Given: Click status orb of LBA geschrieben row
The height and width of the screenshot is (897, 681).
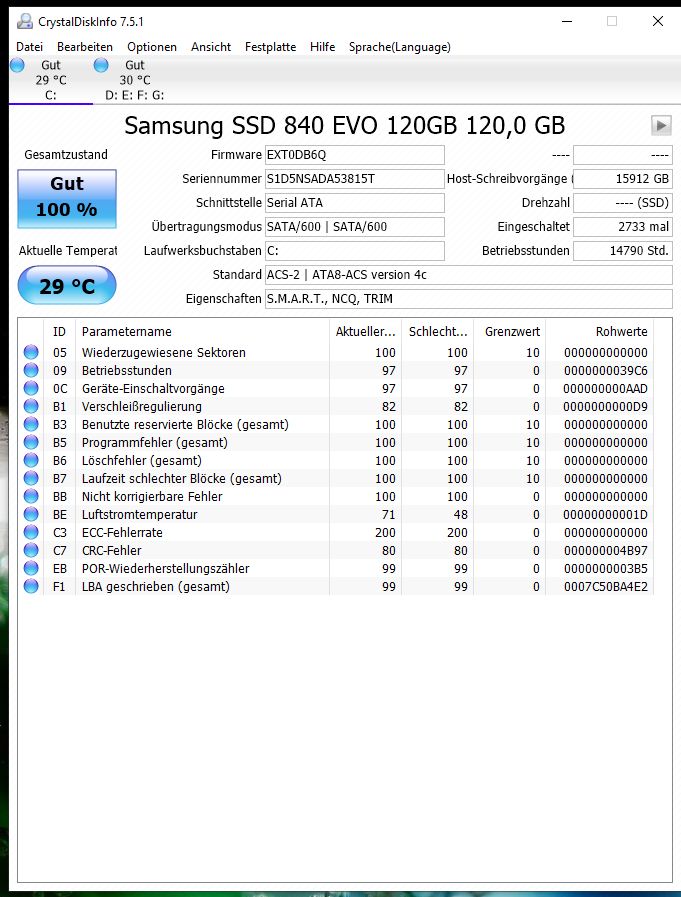Looking at the screenshot, I should [x=31, y=586].
